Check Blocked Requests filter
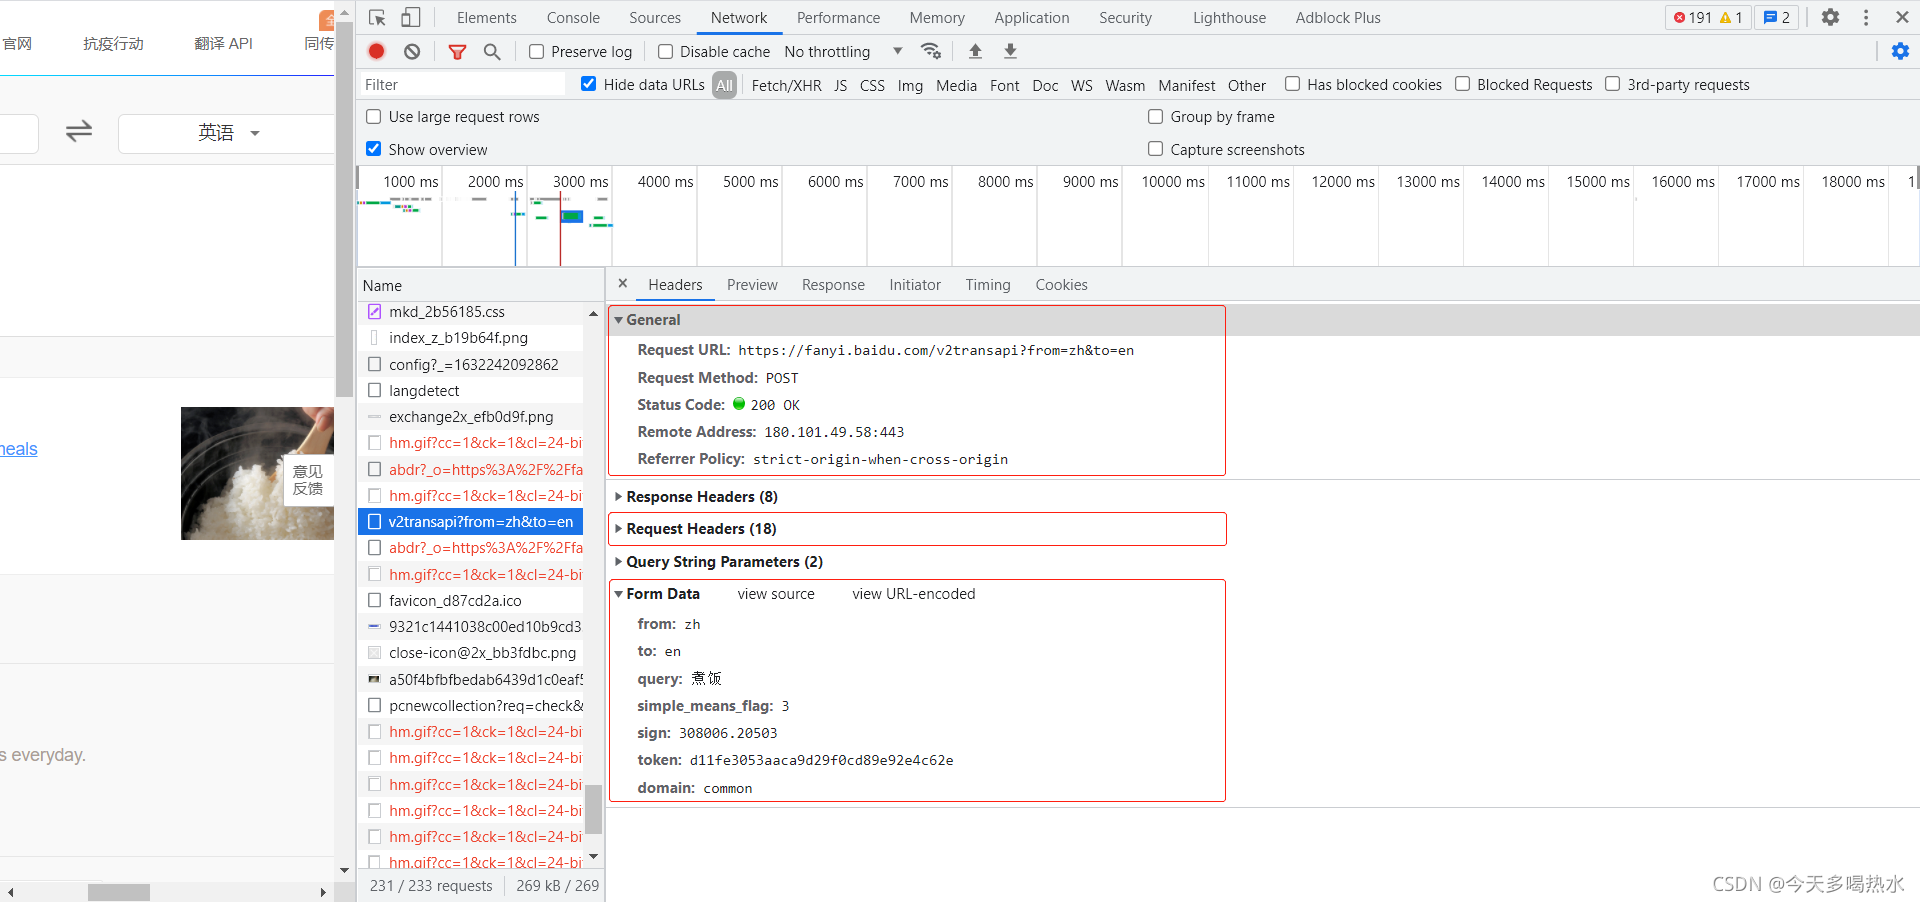The width and height of the screenshot is (1920, 902). coord(1462,84)
